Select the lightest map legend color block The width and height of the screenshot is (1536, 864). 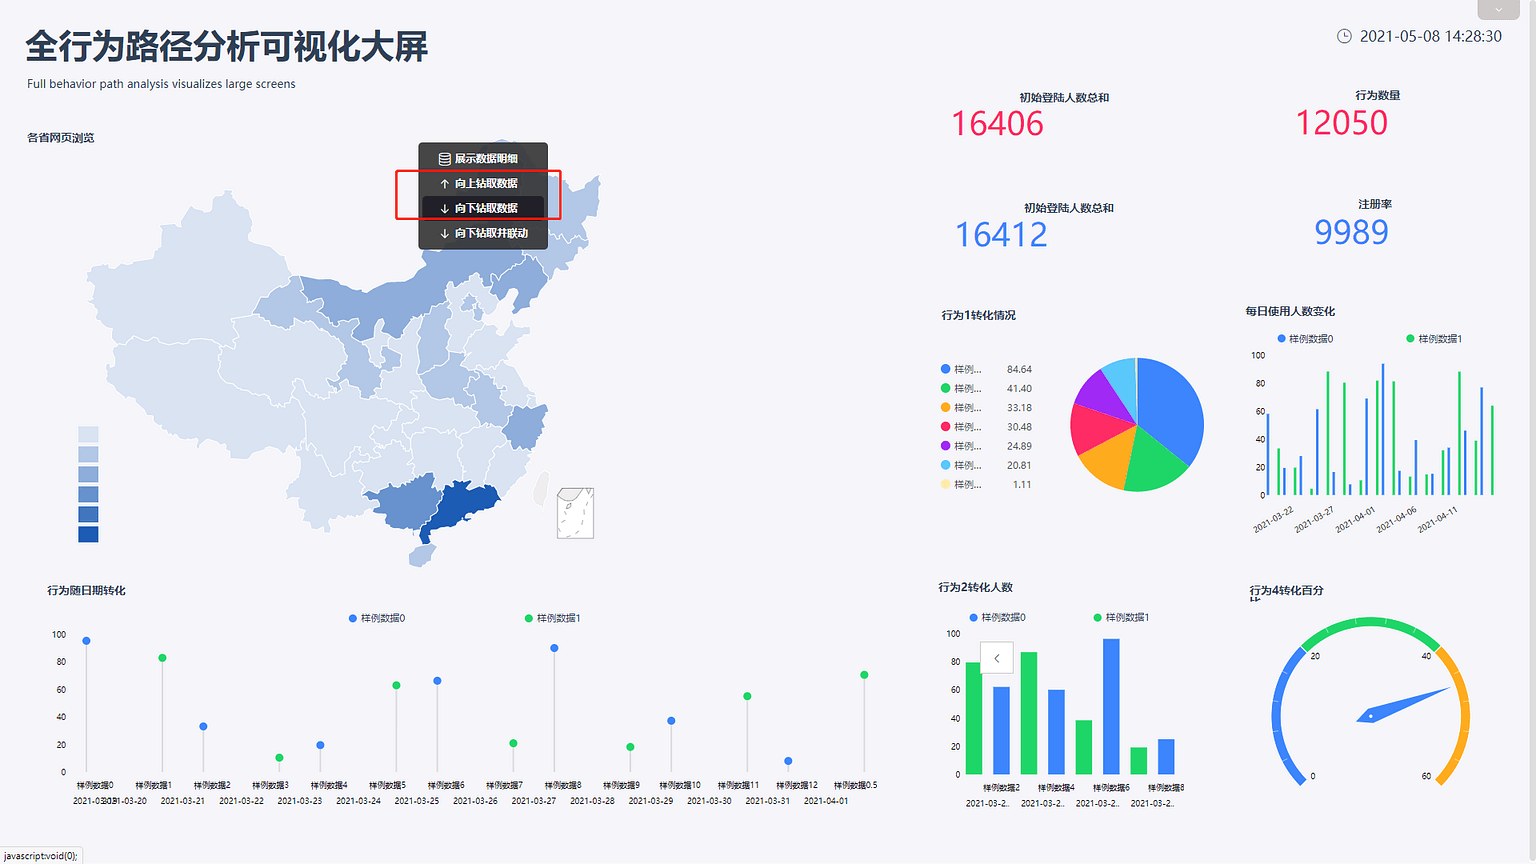(88, 434)
